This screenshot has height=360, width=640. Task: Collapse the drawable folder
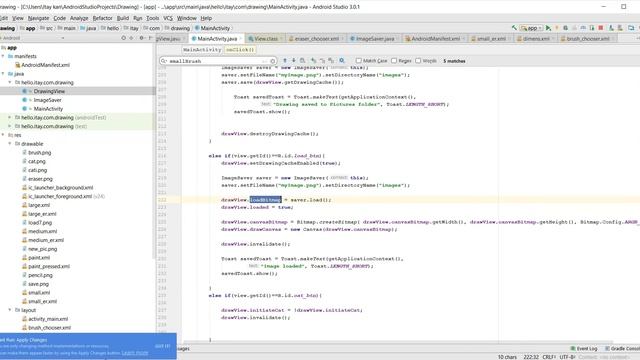pos(10,144)
